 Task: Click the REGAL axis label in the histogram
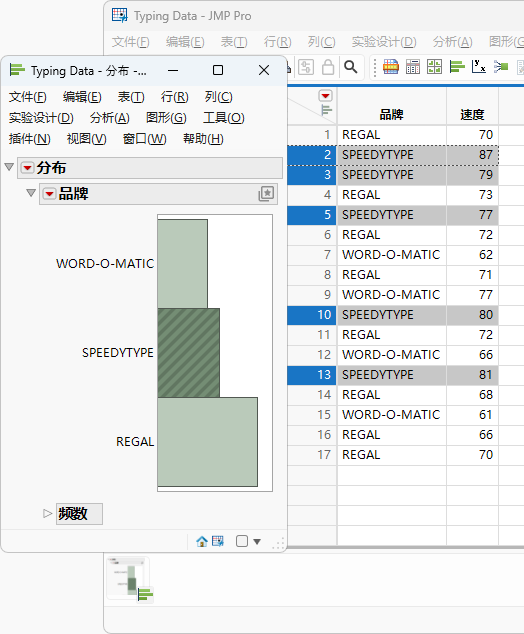click(x=135, y=442)
